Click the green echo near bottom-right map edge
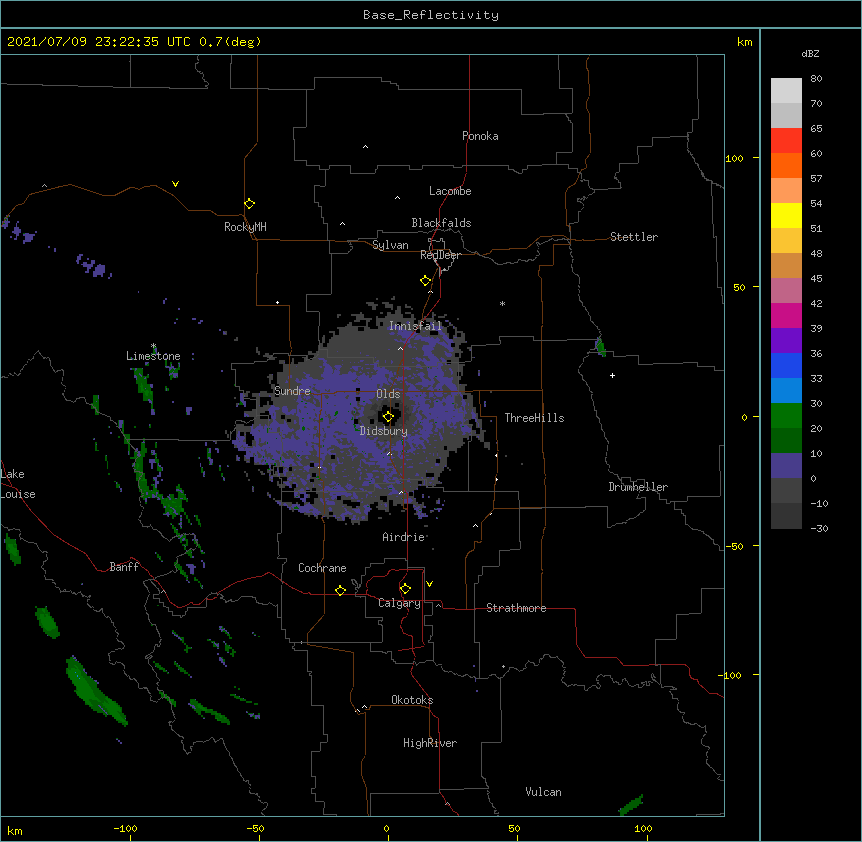Image resolution: width=862 pixels, height=842 pixels. (x=631, y=805)
